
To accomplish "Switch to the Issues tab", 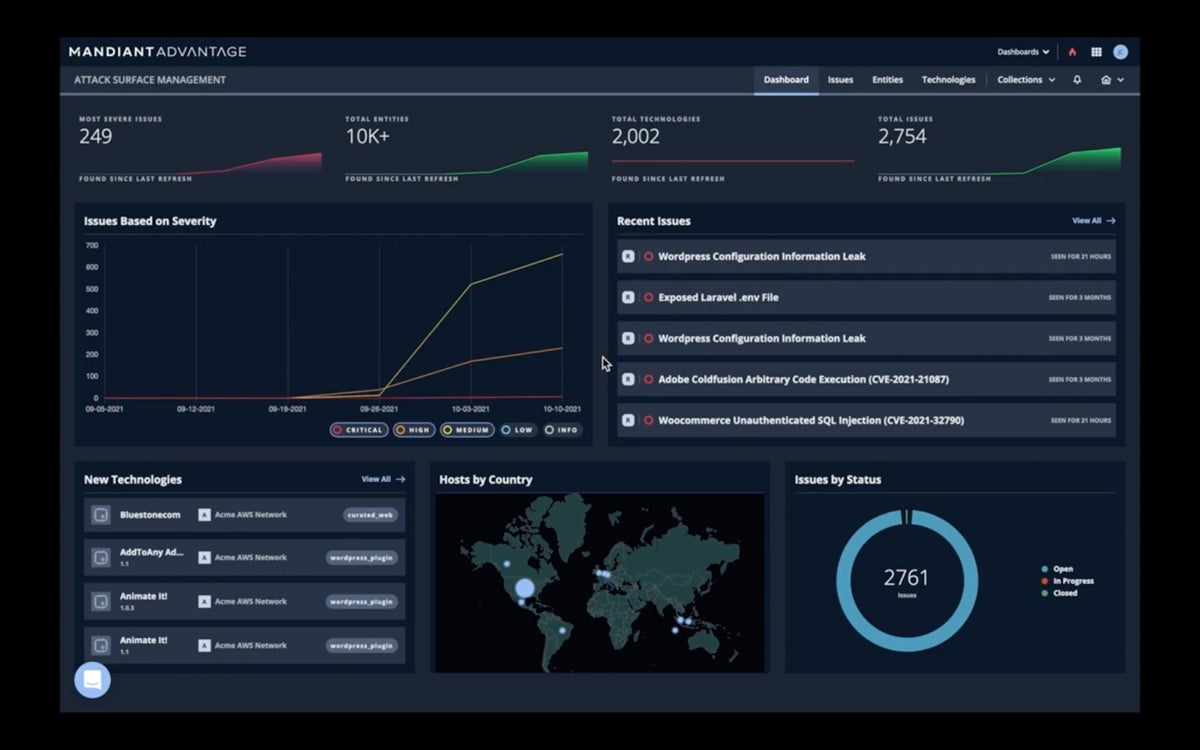I will [840, 79].
